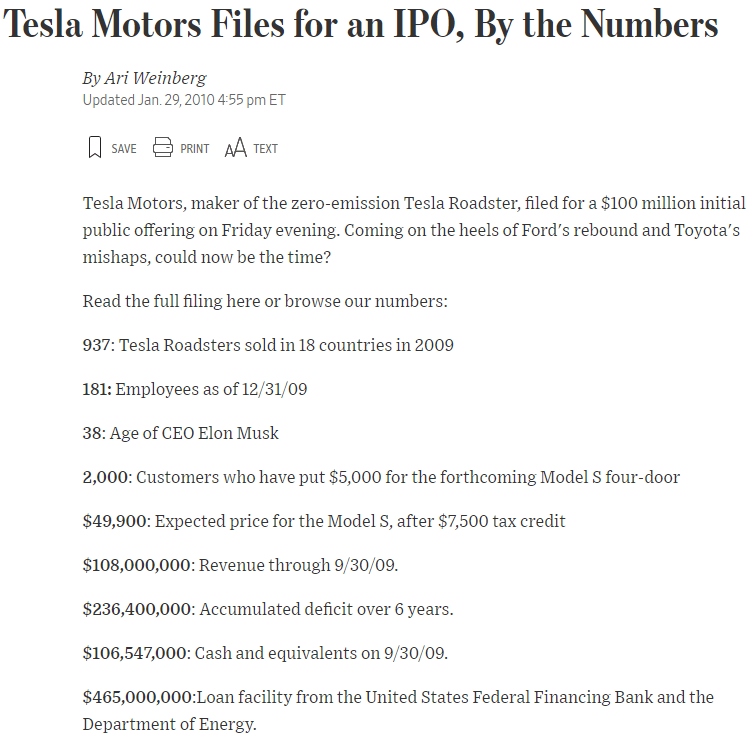Click the $465,000,000 loan facility line
The height and width of the screenshot is (738, 755).
point(398,697)
